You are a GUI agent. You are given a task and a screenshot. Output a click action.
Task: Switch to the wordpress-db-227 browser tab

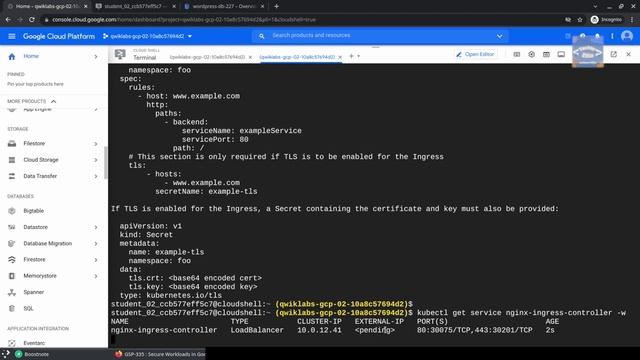coord(224,6)
